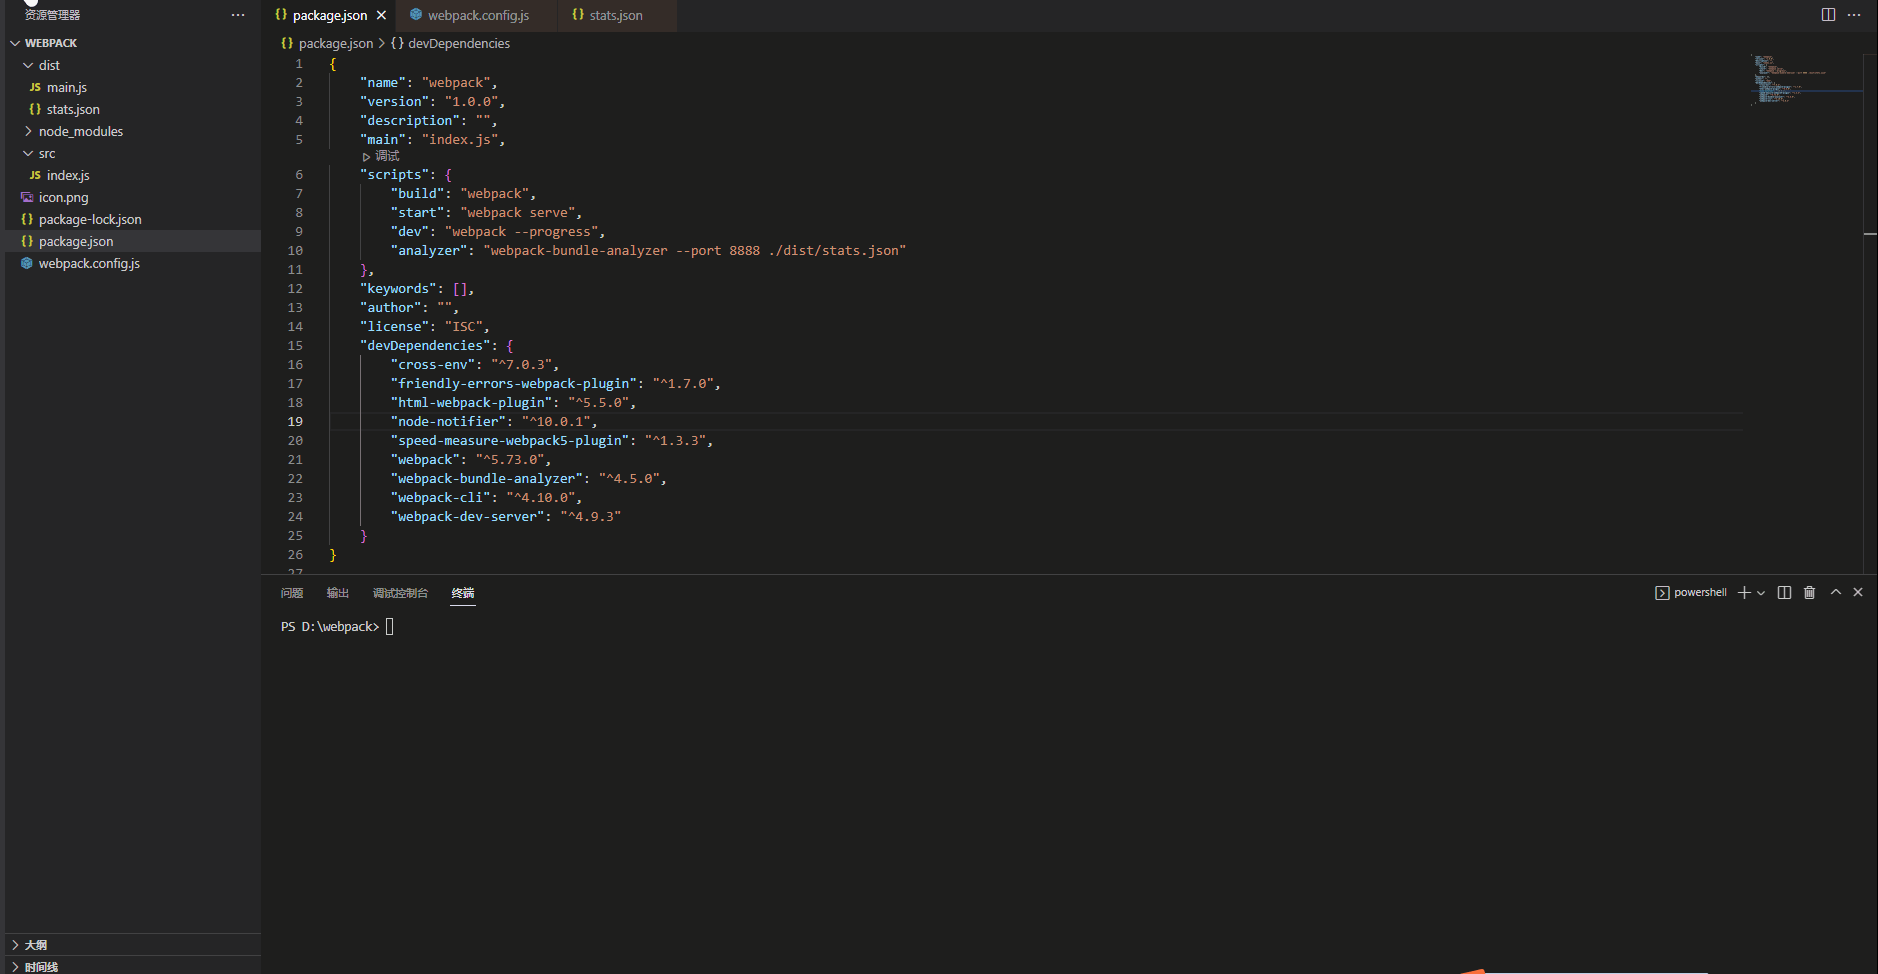1878x974 pixels.
Task: Maximize the terminal panel with the chevron icon
Action: tap(1834, 592)
